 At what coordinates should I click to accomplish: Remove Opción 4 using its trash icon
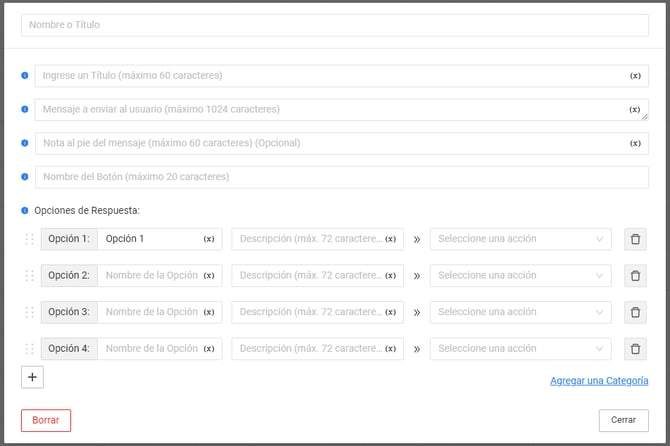tap(635, 349)
